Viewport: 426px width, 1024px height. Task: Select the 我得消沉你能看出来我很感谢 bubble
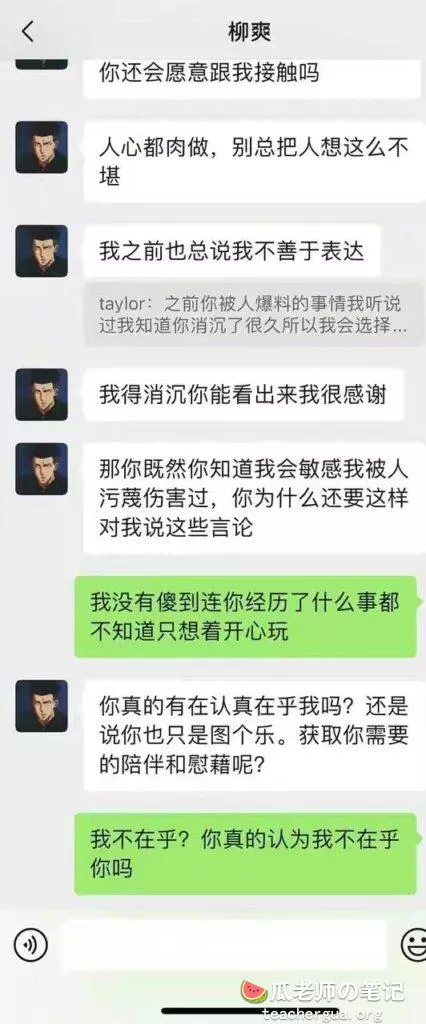243,394
